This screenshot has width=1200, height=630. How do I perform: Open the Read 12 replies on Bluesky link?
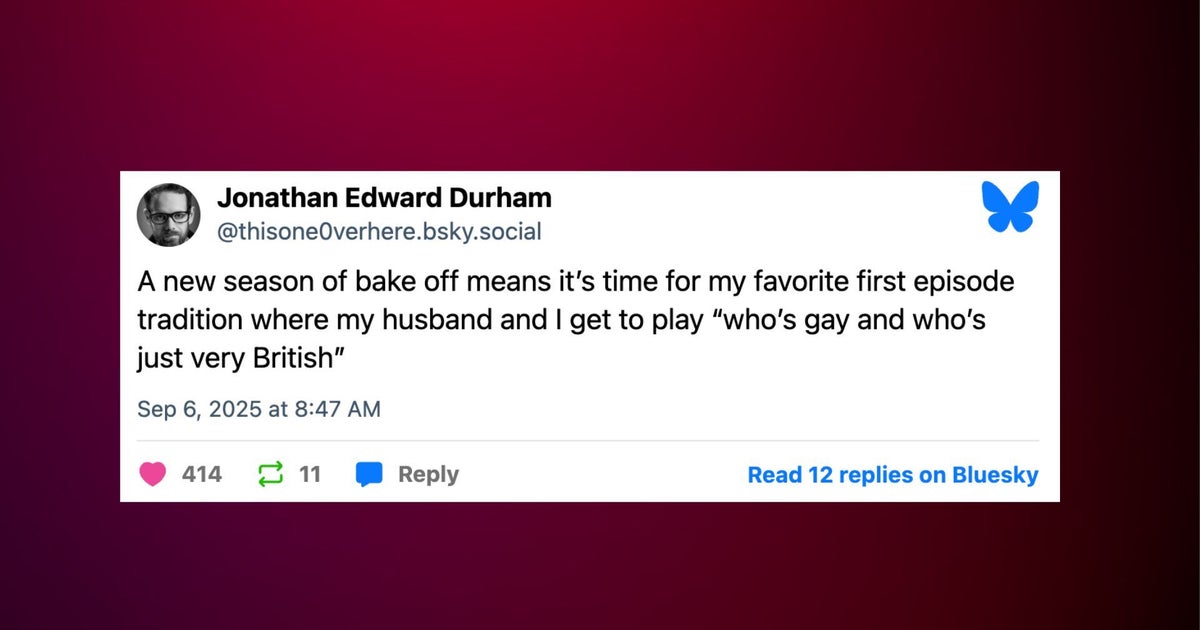coord(892,475)
